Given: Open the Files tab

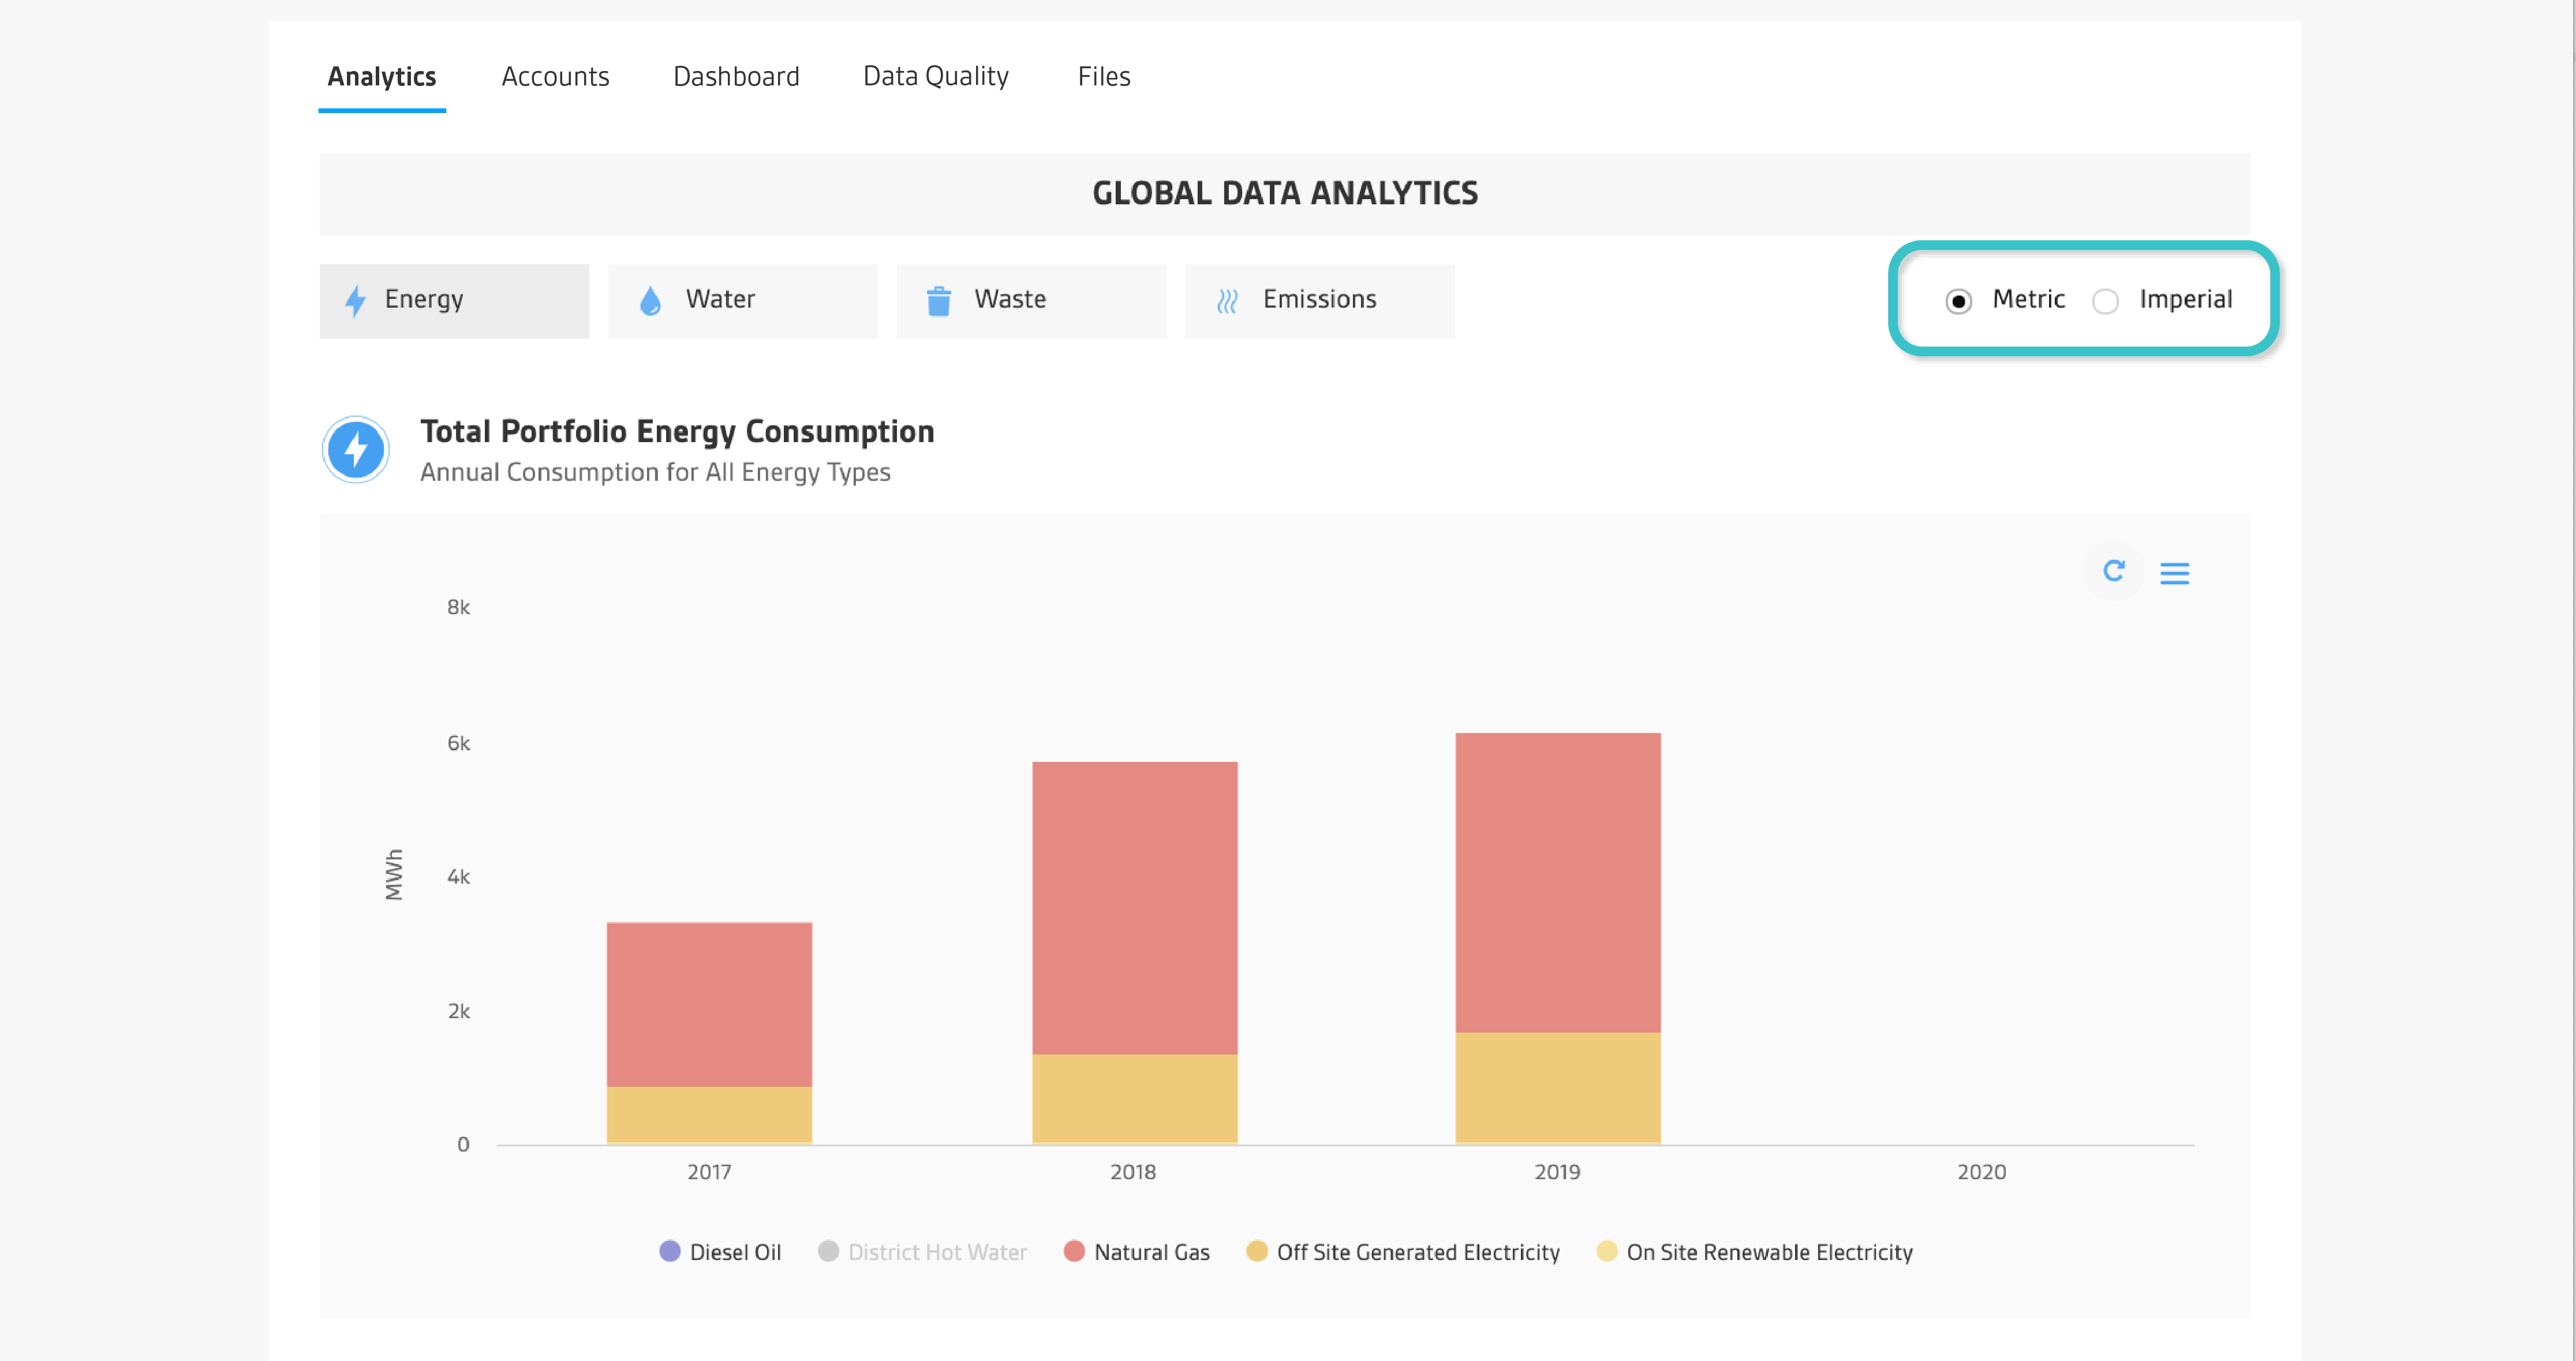Looking at the screenshot, I should coord(1103,76).
